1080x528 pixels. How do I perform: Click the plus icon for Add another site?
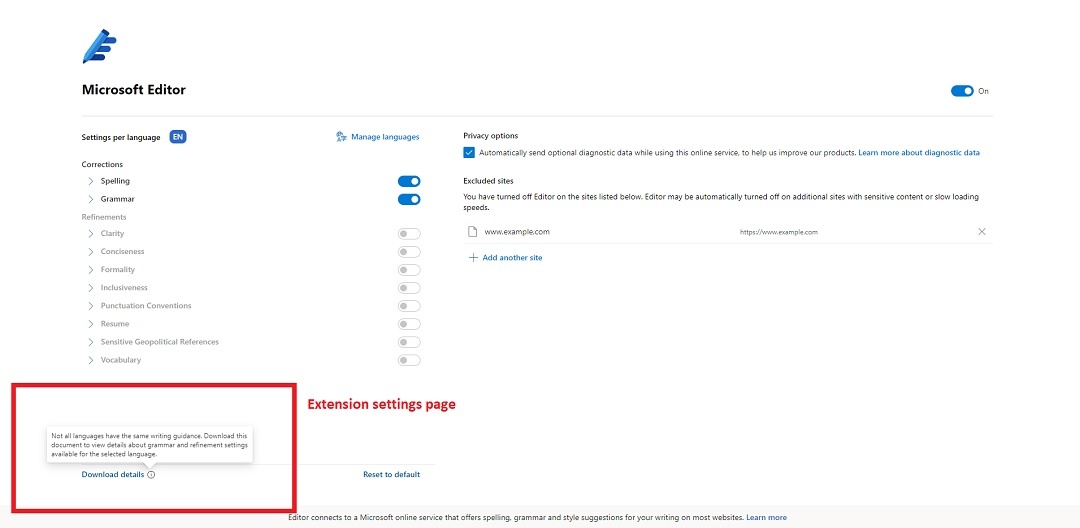(x=472, y=257)
